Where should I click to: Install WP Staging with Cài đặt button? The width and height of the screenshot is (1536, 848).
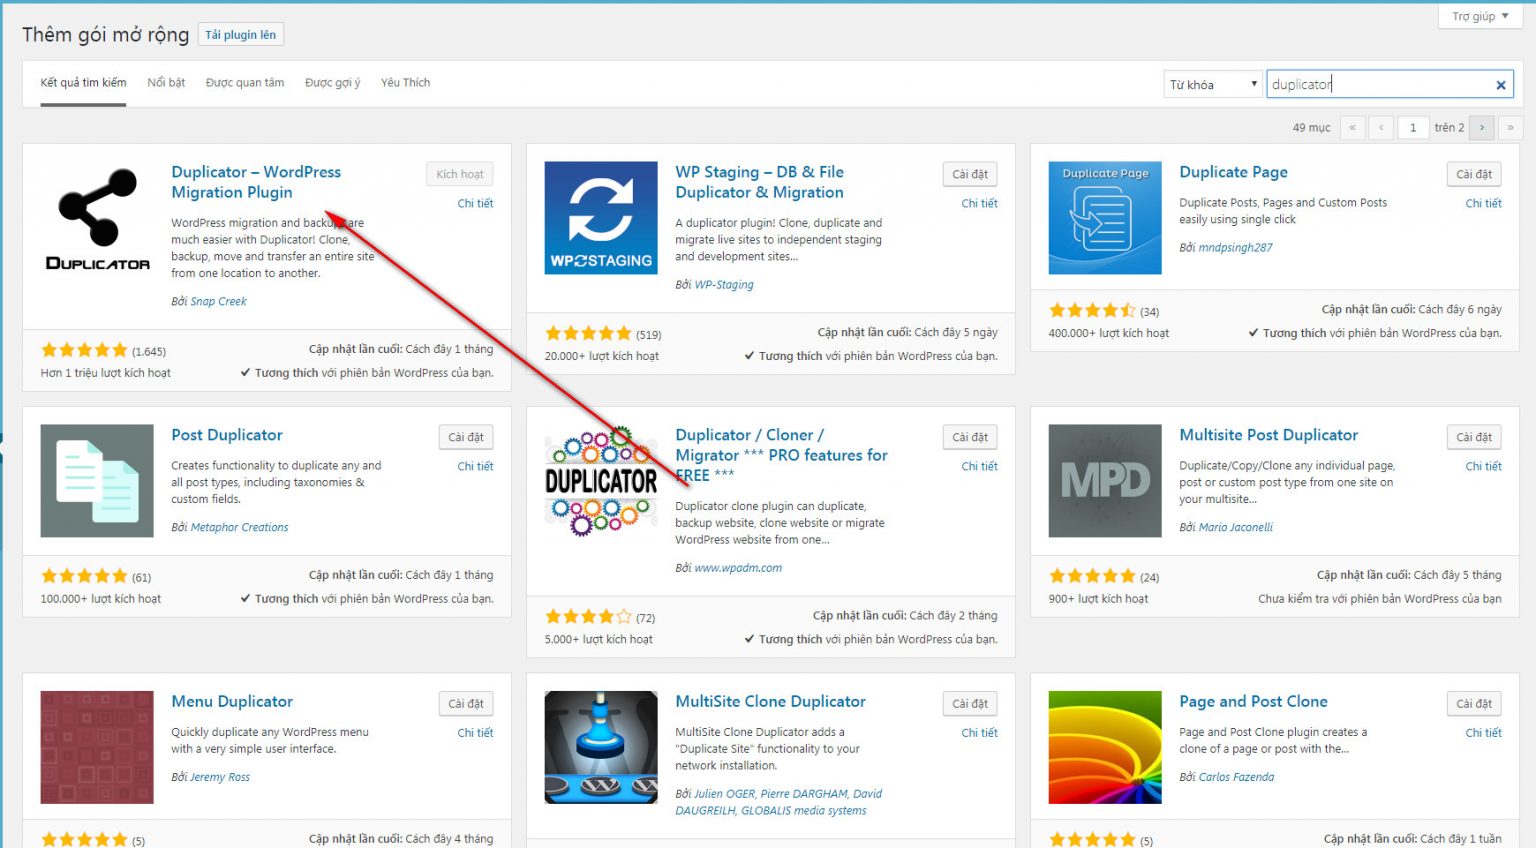(969, 174)
